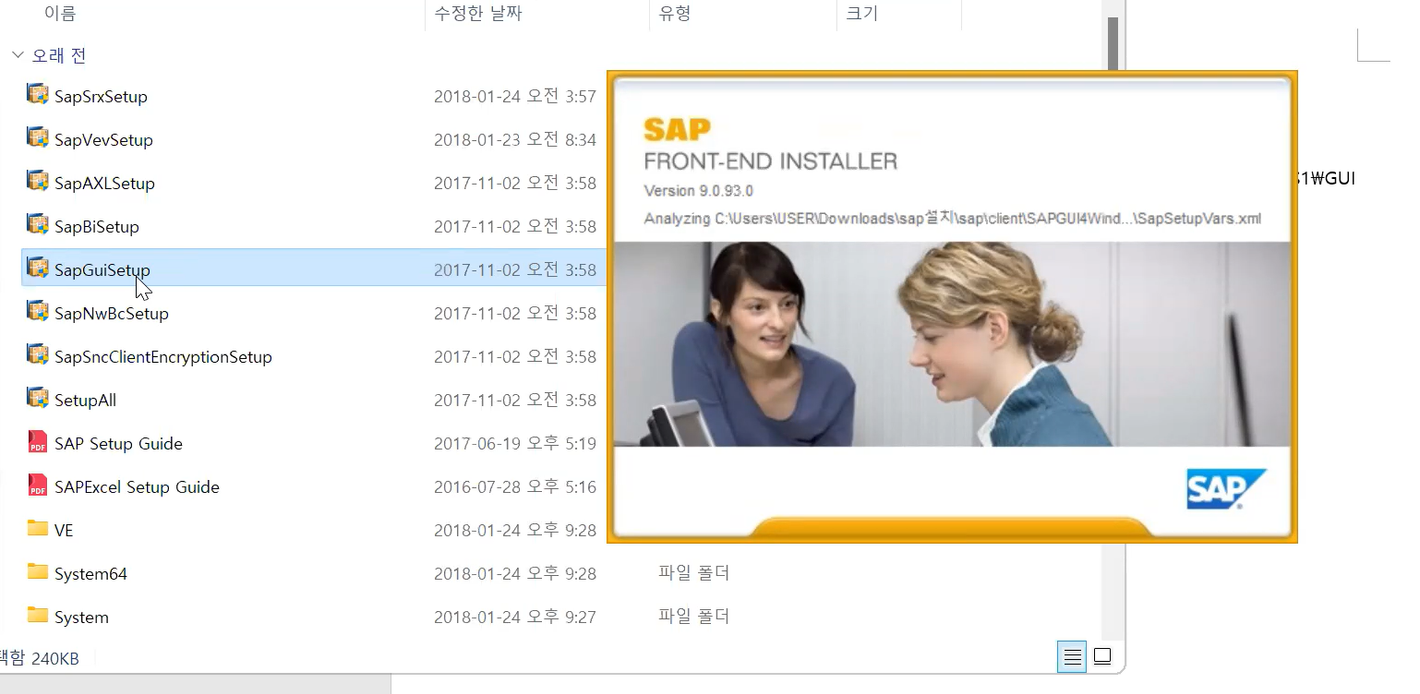Image resolution: width=1420 pixels, height=694 pixels.
Task: Select the SapSncClientEncryptionSetup file name
Action: (x=163, y=357)
